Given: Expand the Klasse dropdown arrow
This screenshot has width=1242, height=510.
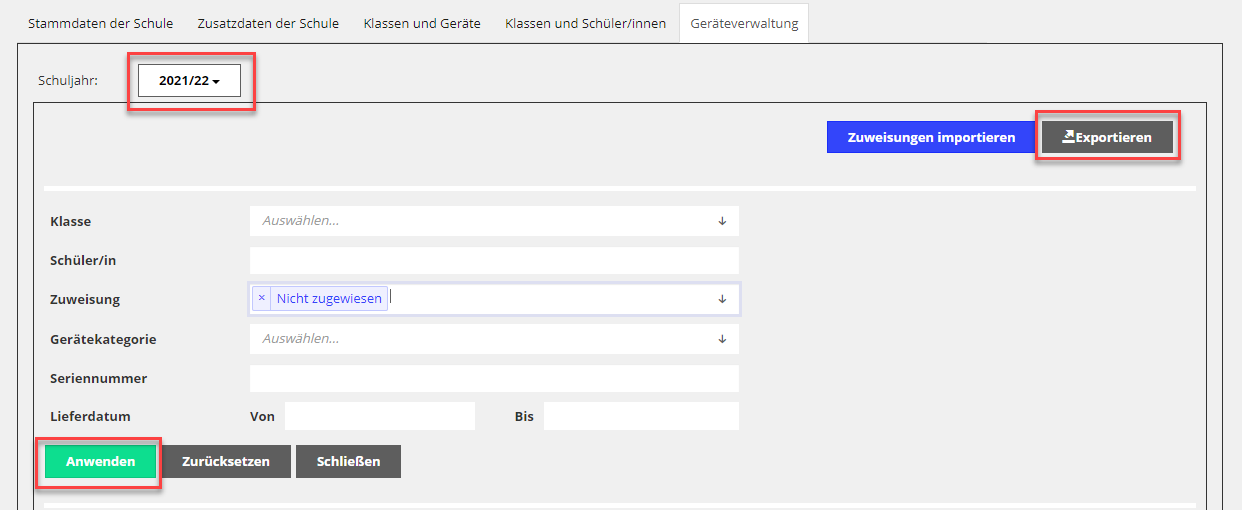Looking at the screenshot, I should tap(722, 221).
